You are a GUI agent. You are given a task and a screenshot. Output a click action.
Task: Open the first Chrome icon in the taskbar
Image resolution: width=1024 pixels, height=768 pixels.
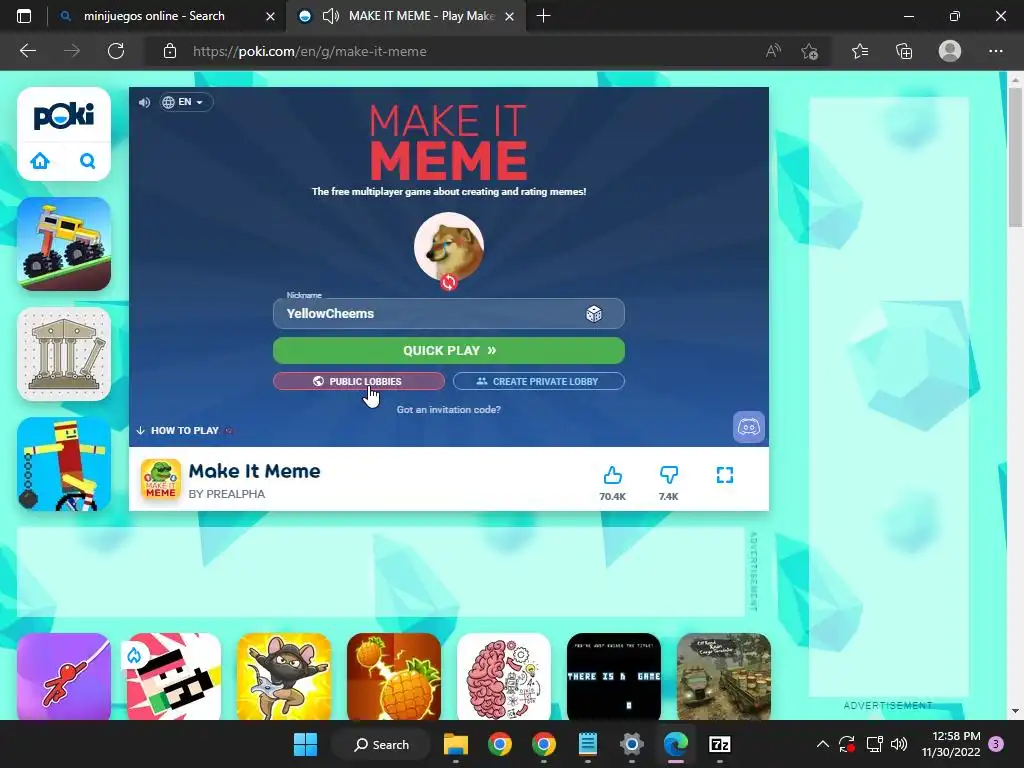[500, 744]
